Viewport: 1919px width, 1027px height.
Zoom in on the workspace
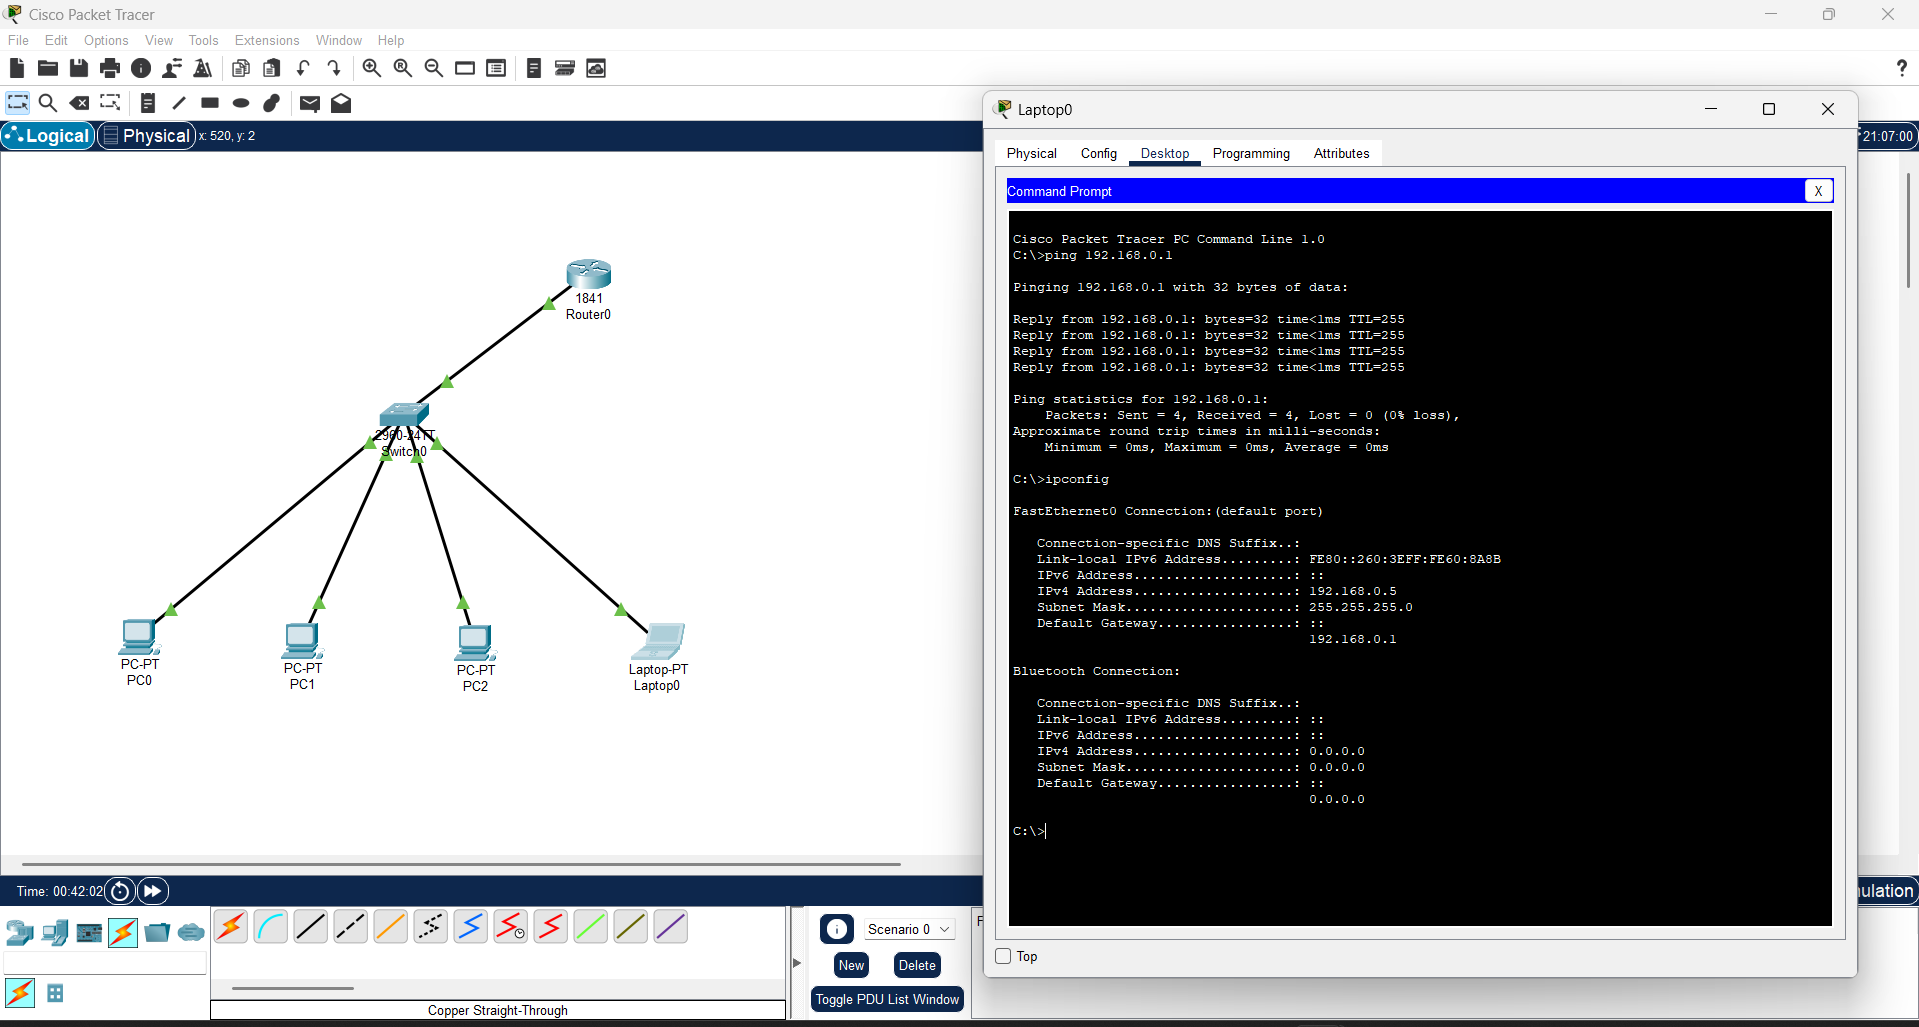pos(372,68)
